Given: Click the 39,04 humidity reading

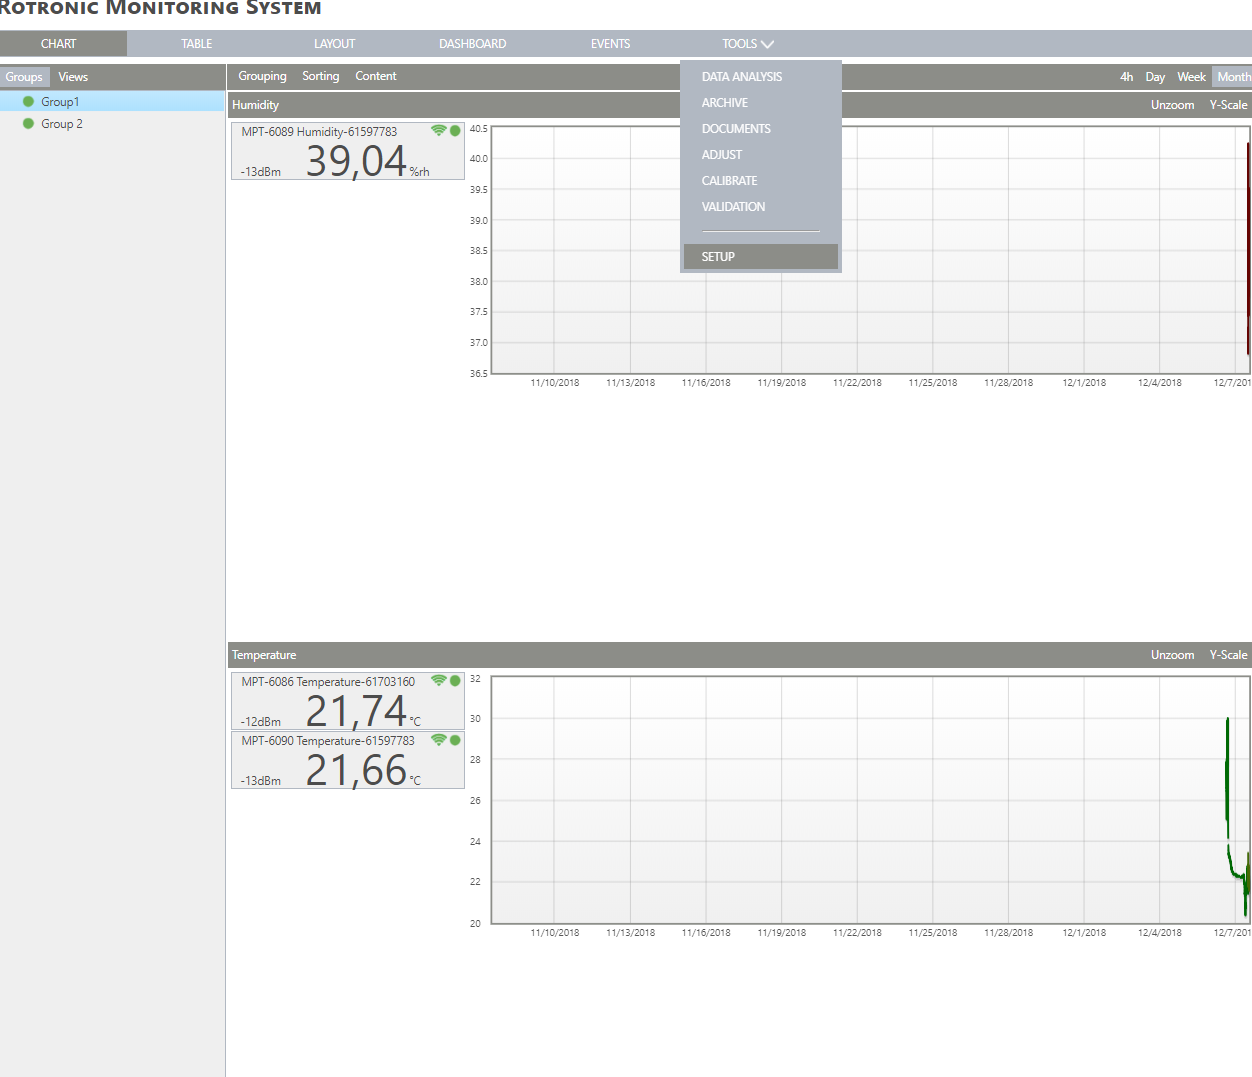Looking at the screenshot, I should (x=356, y=161).
